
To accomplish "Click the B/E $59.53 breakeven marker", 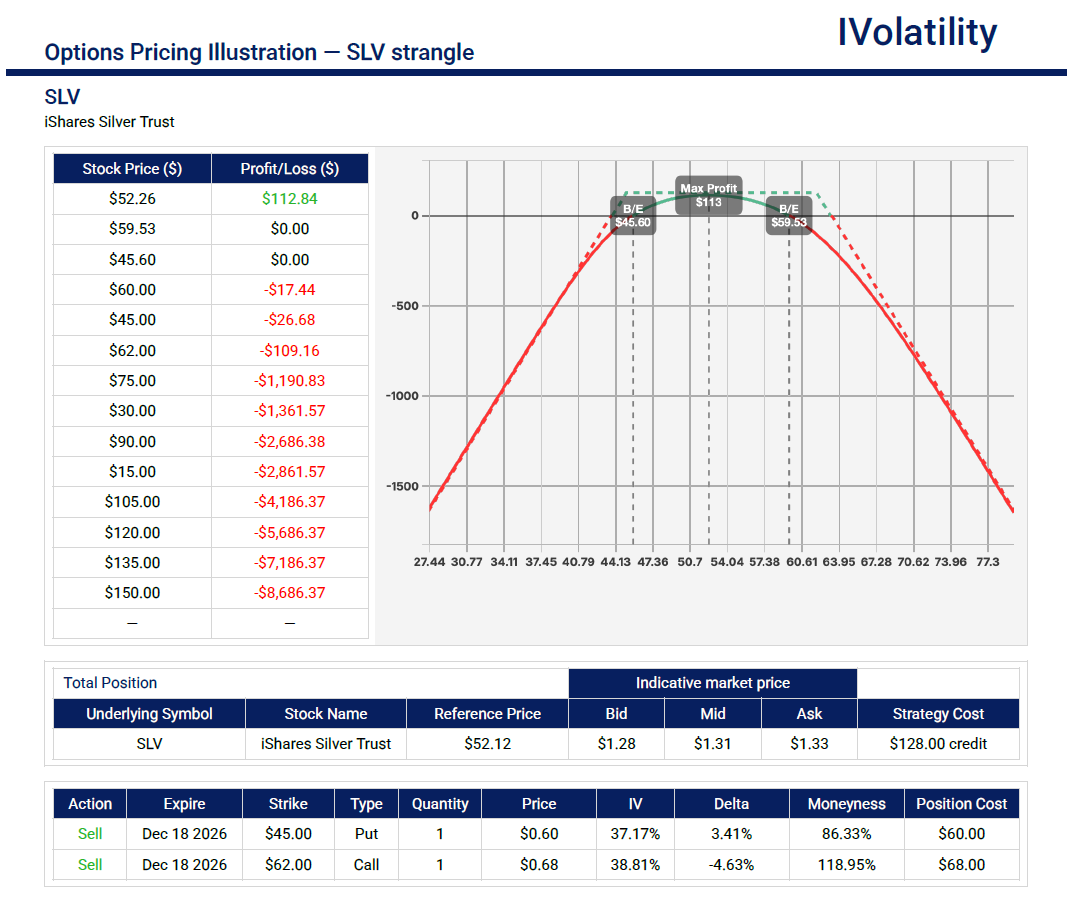I will coord(789,216).
